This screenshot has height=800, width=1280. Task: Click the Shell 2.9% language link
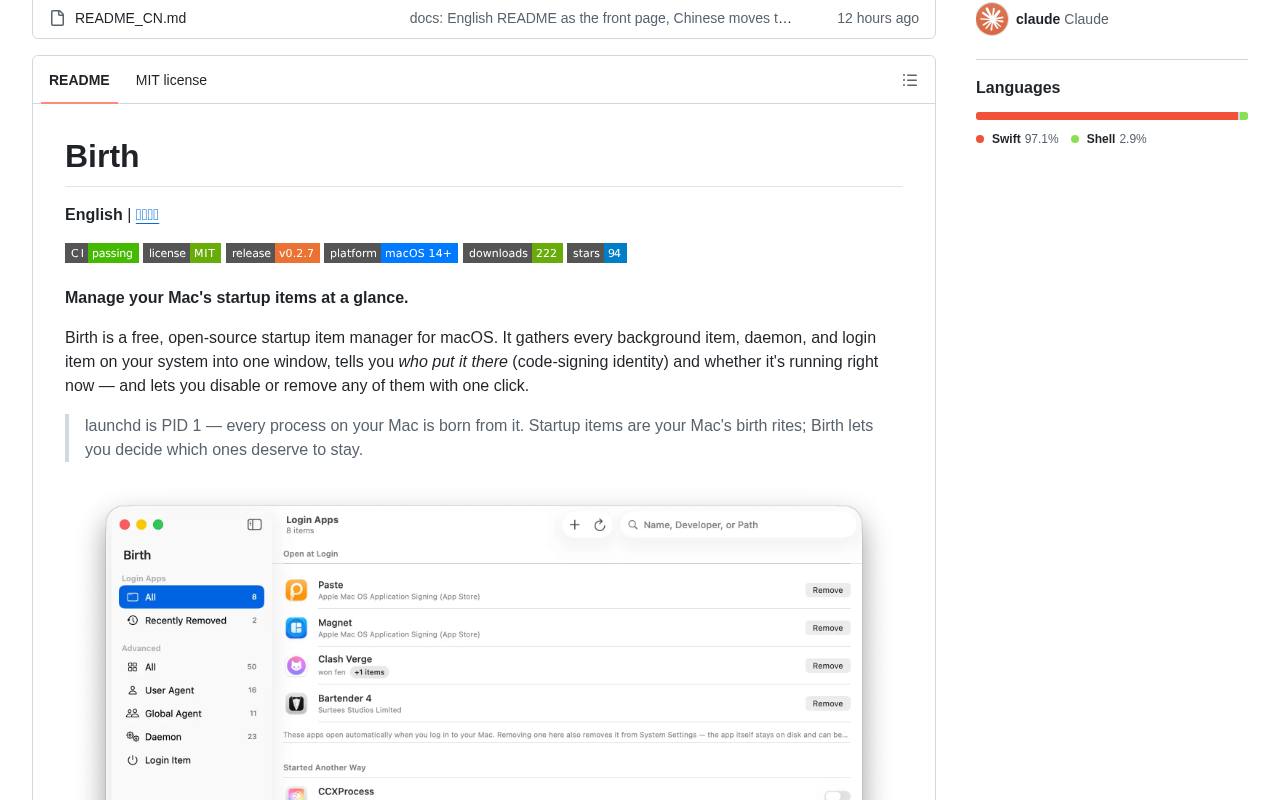pos(1109,139)
